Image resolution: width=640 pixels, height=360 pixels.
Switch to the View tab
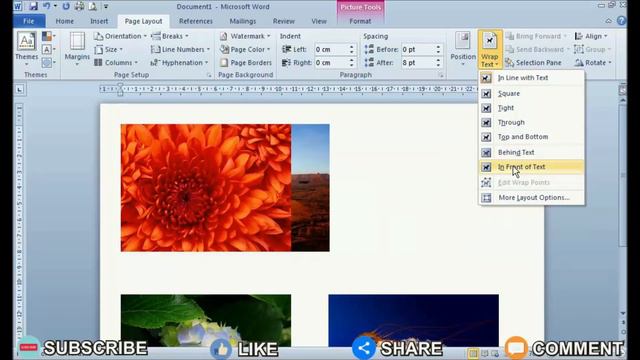point(319,21)
